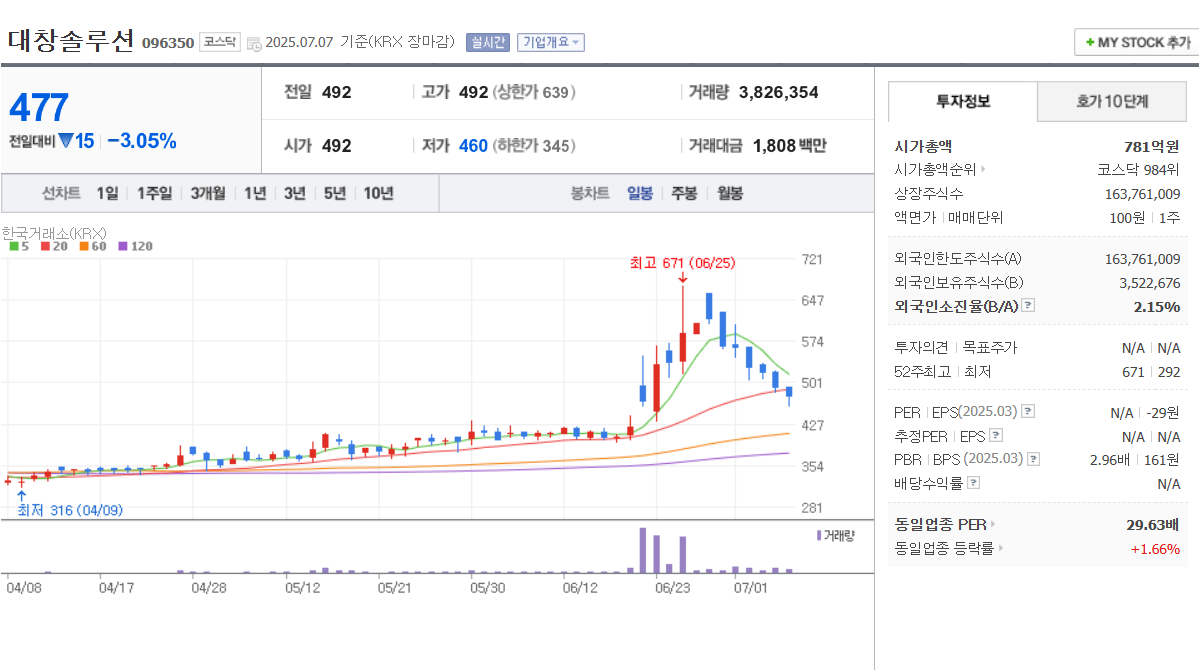Click the change rate −3.05%

click(x=141, y=141)
